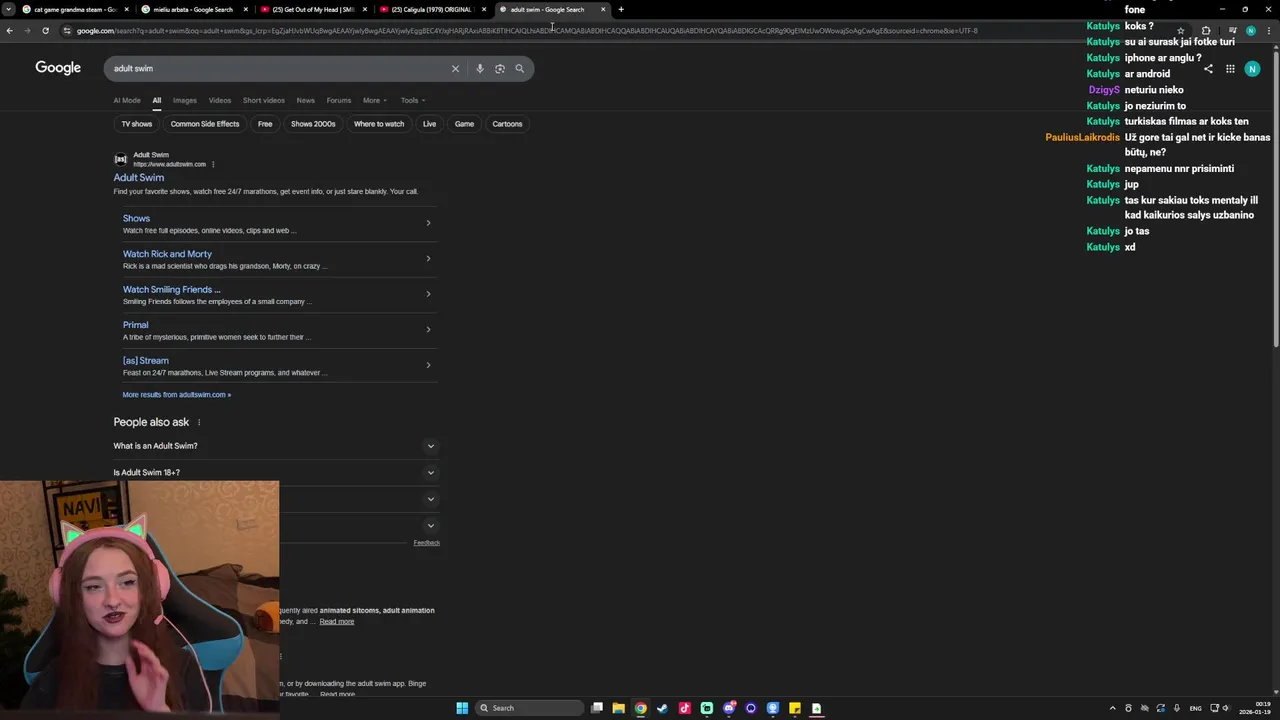Viewport: 1280px width, 720px height.
Task: Select the 'Free' filter chip
Action: [265, 124]
